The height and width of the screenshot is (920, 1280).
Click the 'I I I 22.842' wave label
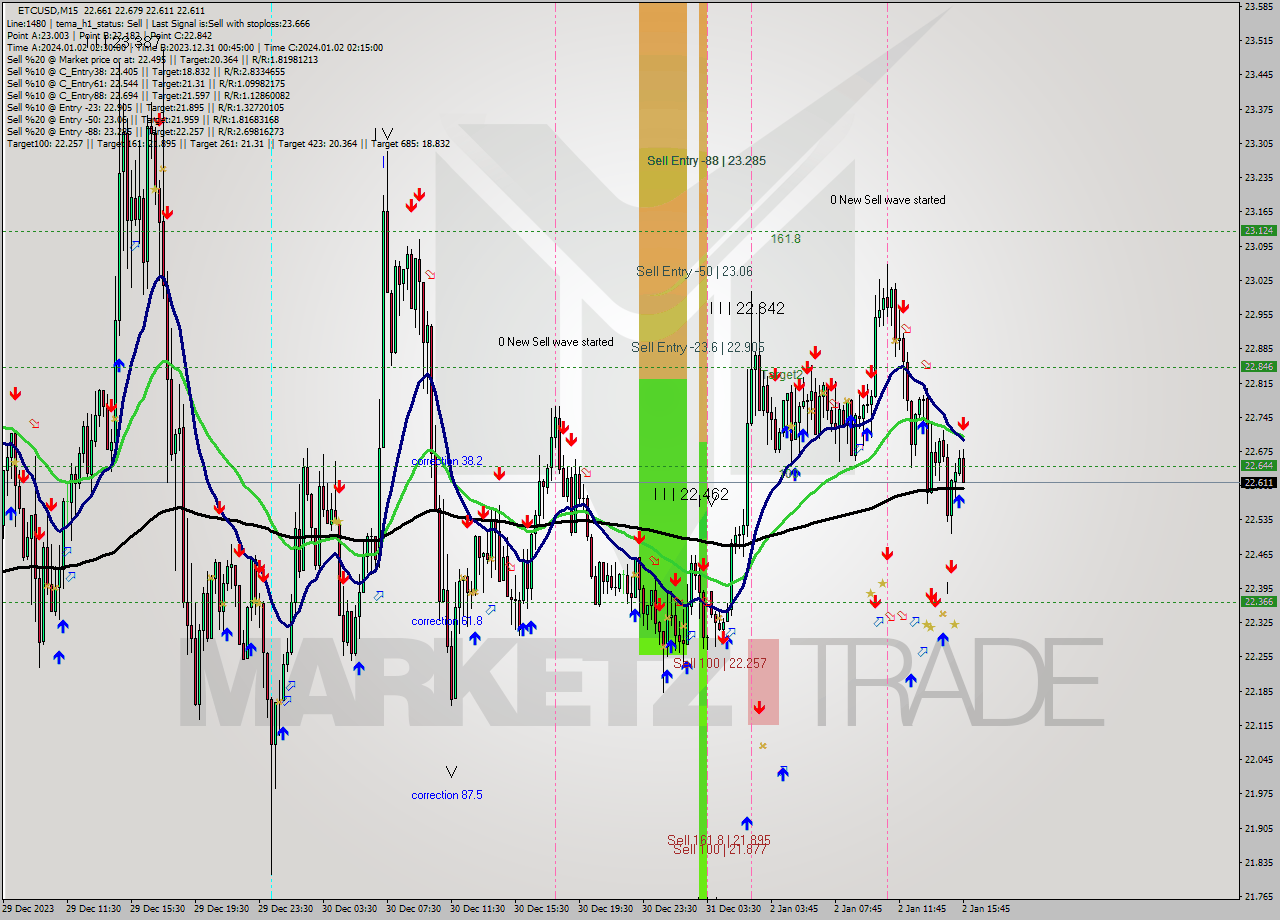pyautogui.click(x=746, y=309)
